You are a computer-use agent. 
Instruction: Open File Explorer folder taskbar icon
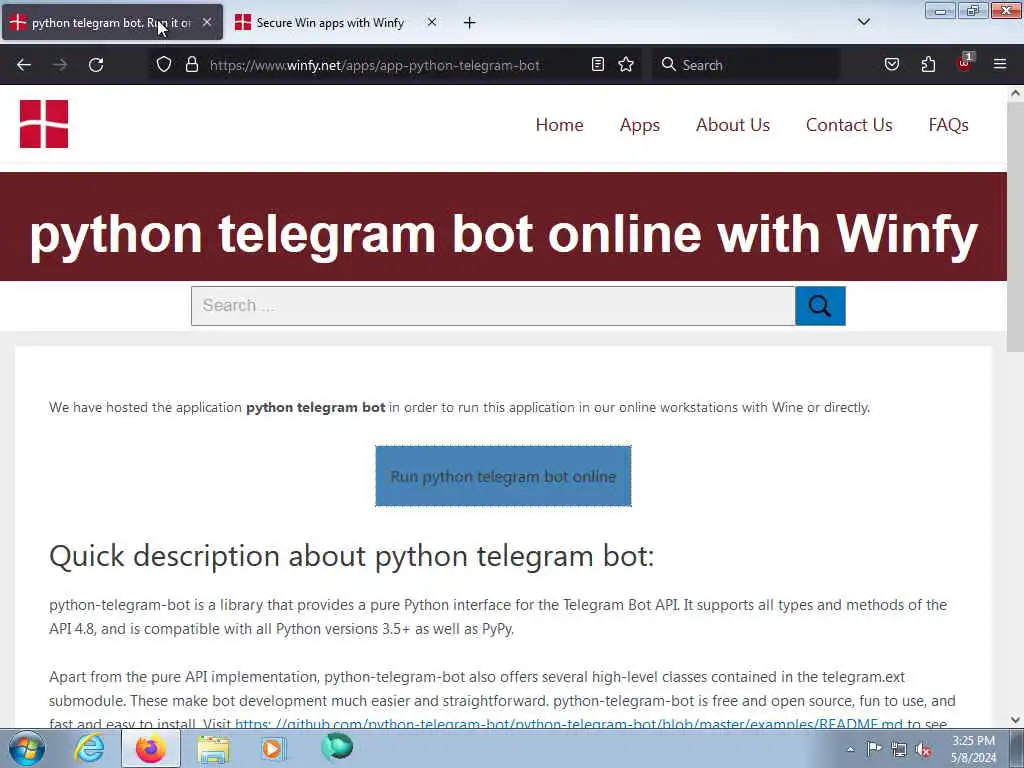click(213, 749)
